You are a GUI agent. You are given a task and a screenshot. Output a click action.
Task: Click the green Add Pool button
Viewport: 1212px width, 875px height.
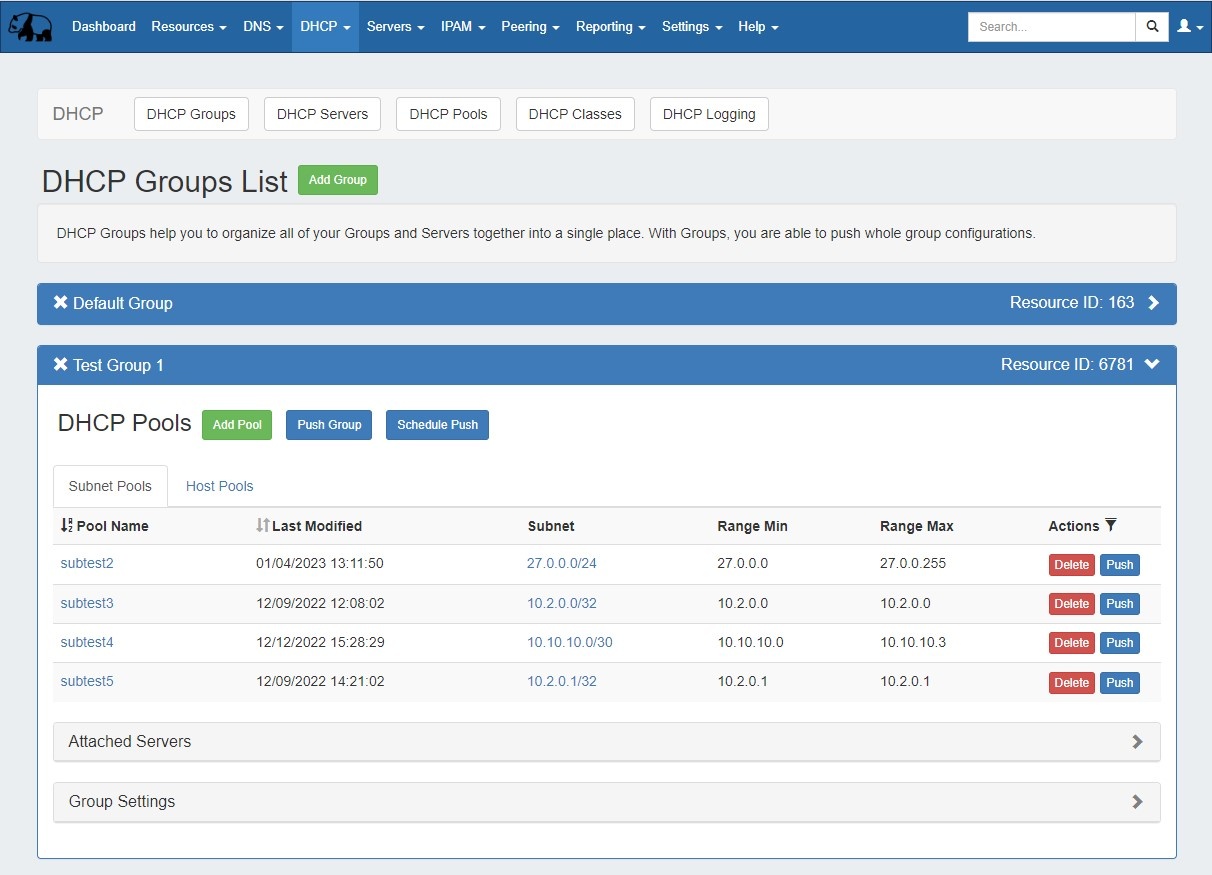(237, 425)
